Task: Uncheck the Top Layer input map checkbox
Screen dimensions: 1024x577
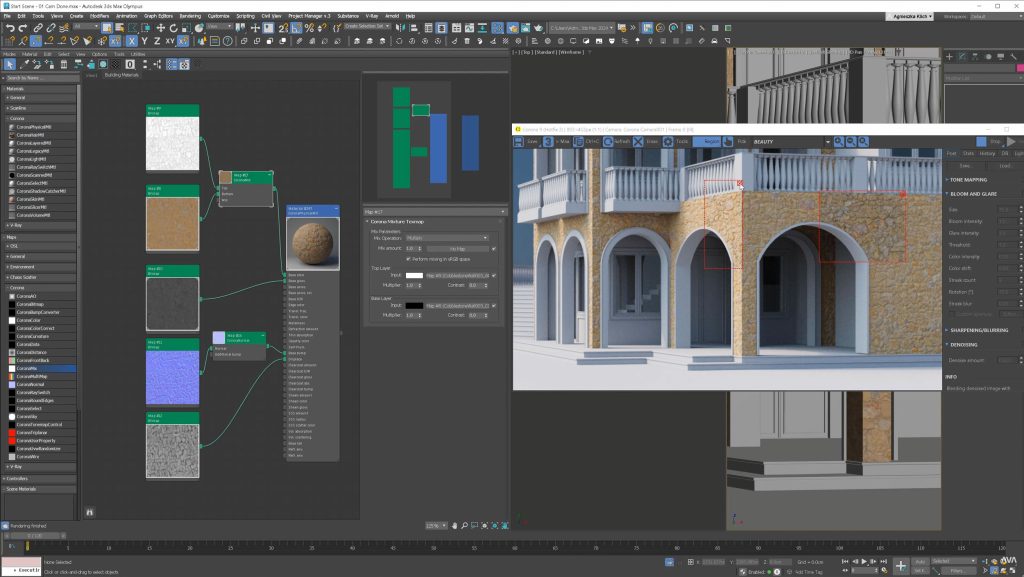Action: [x=493, y=275]
